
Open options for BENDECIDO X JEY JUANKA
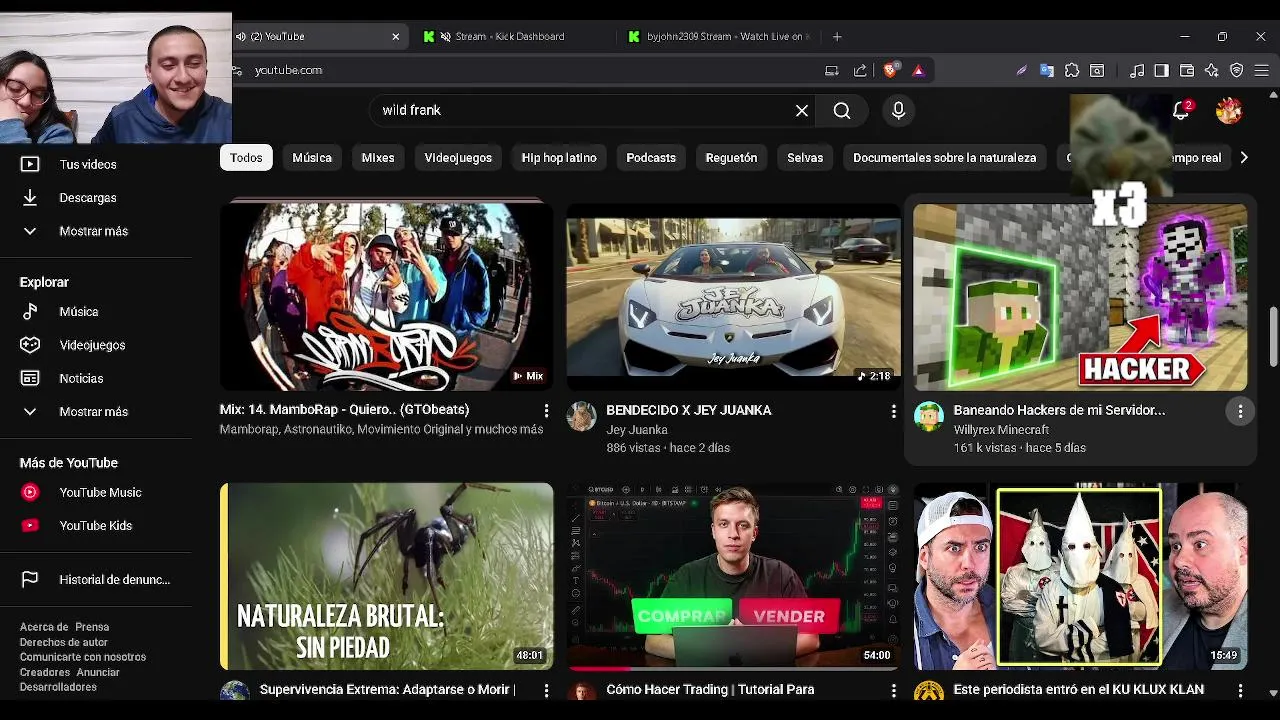click(893, 411)
